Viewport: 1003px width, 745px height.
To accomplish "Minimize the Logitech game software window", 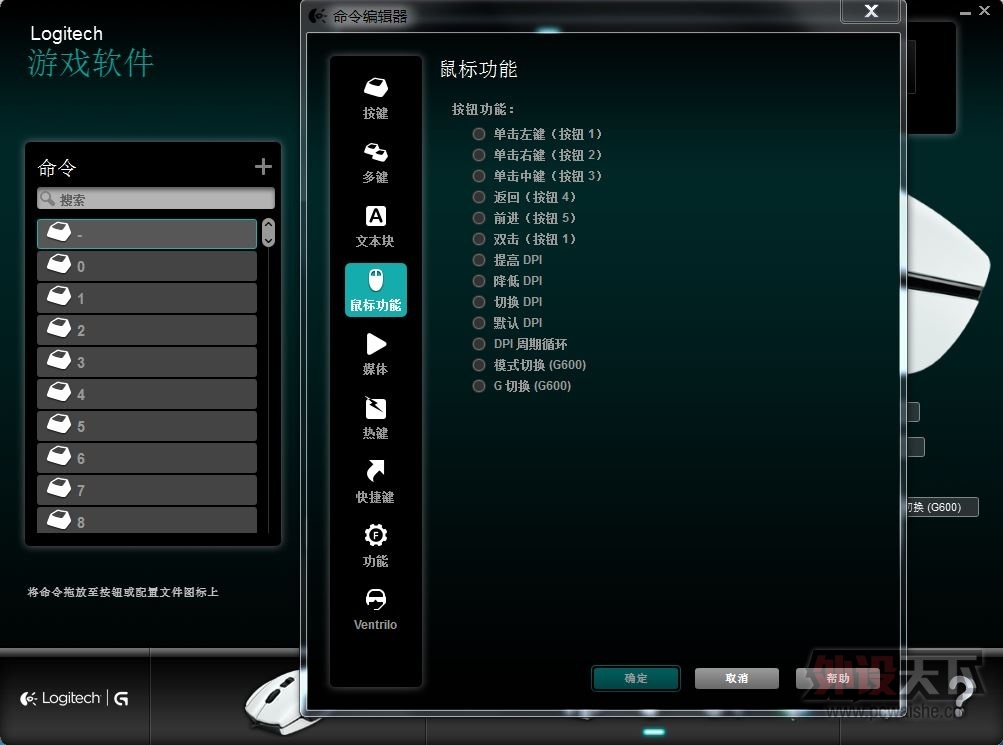I will coord(965,12).
